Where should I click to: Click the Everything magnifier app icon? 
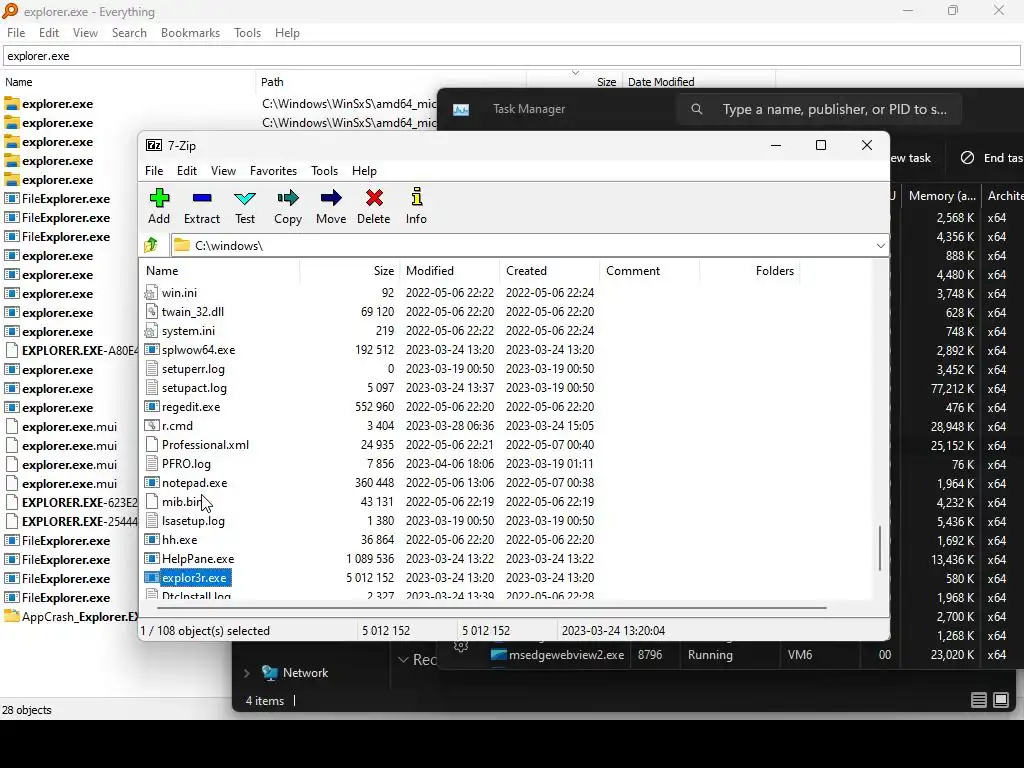click(10, 11)
